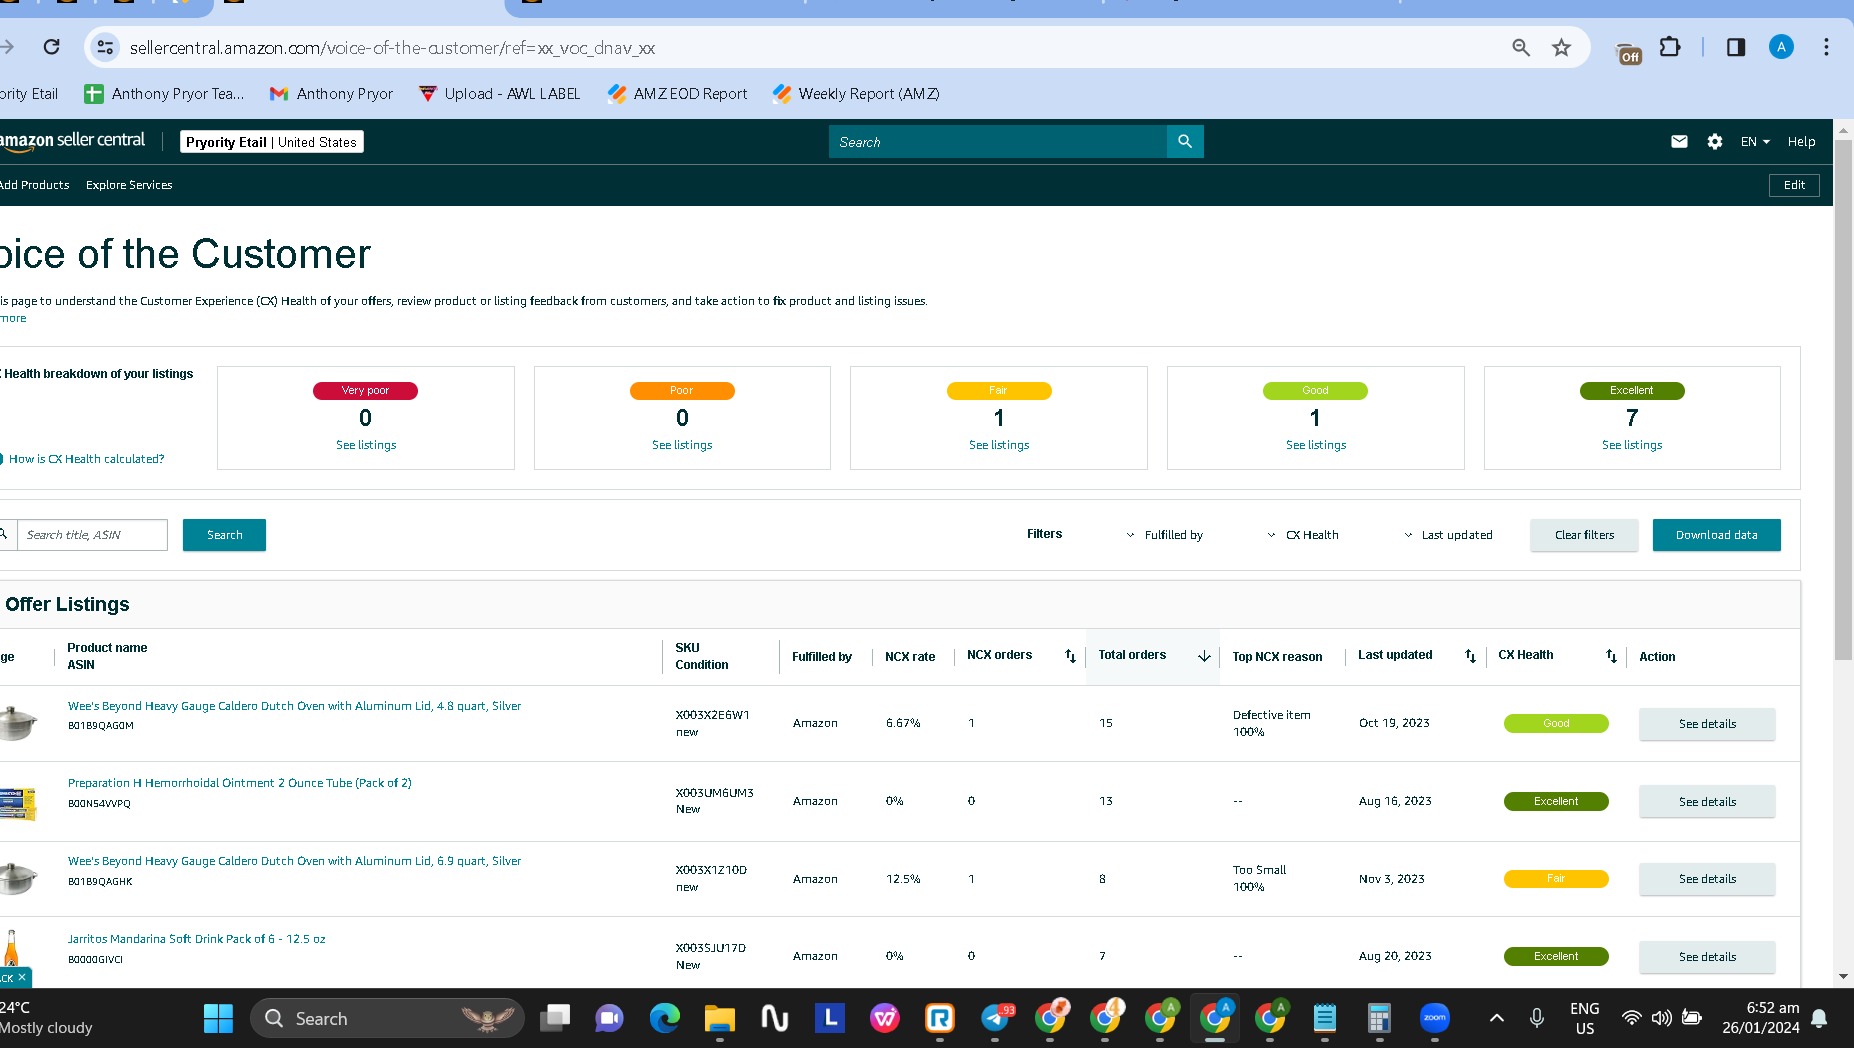See listings under Good
This screenshot has height=1048, width=1854.
[1316, 445]
